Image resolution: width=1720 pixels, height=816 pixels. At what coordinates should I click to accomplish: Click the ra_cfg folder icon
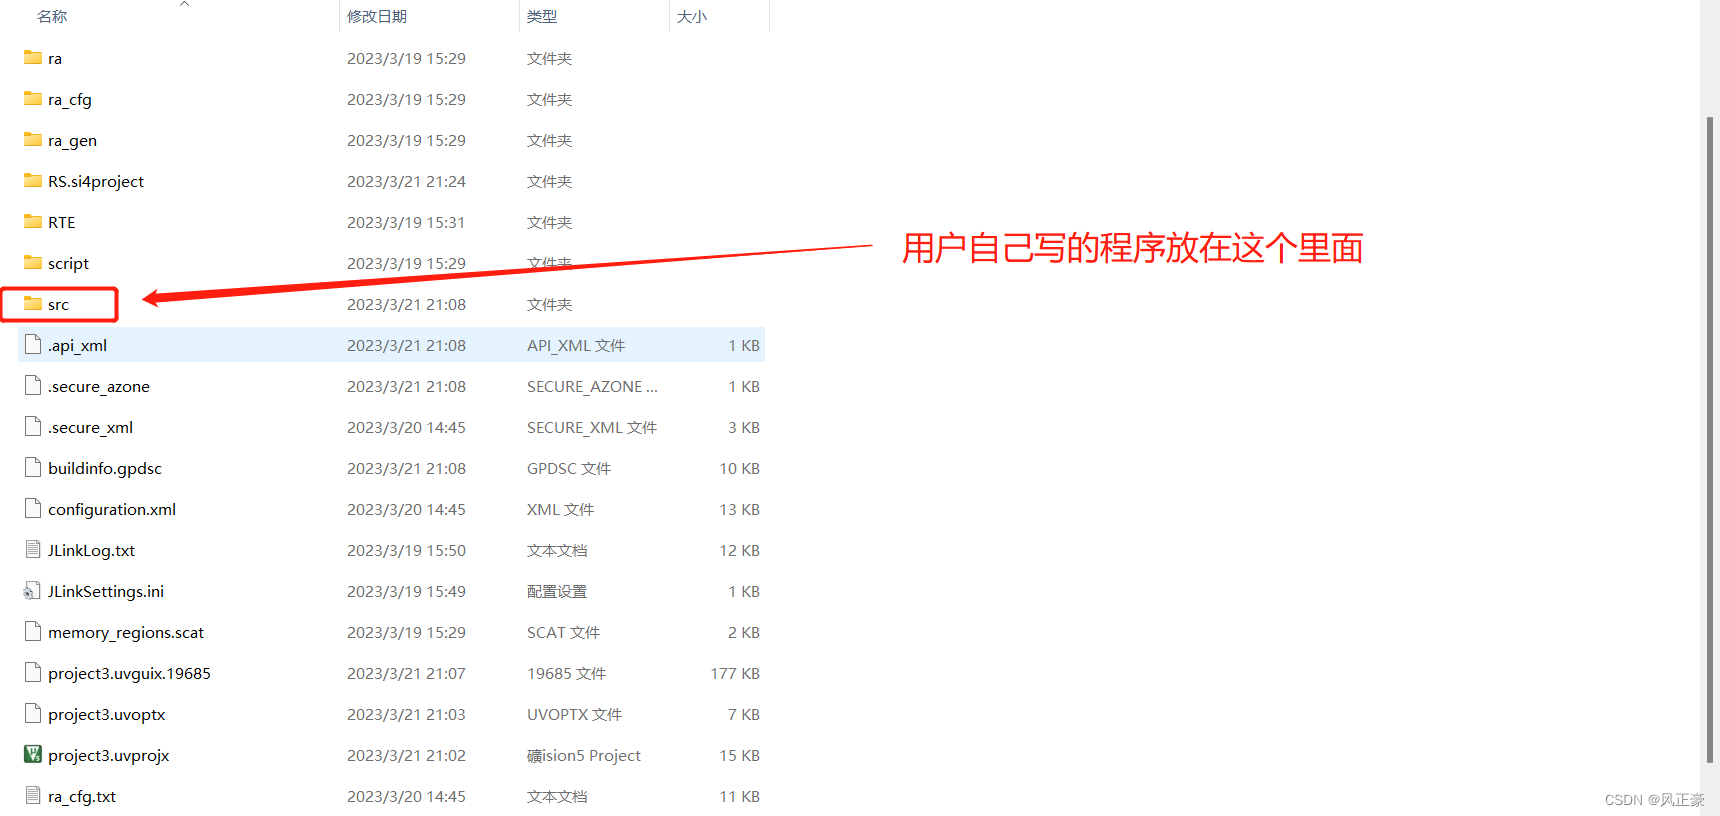[x=33, y=99]
